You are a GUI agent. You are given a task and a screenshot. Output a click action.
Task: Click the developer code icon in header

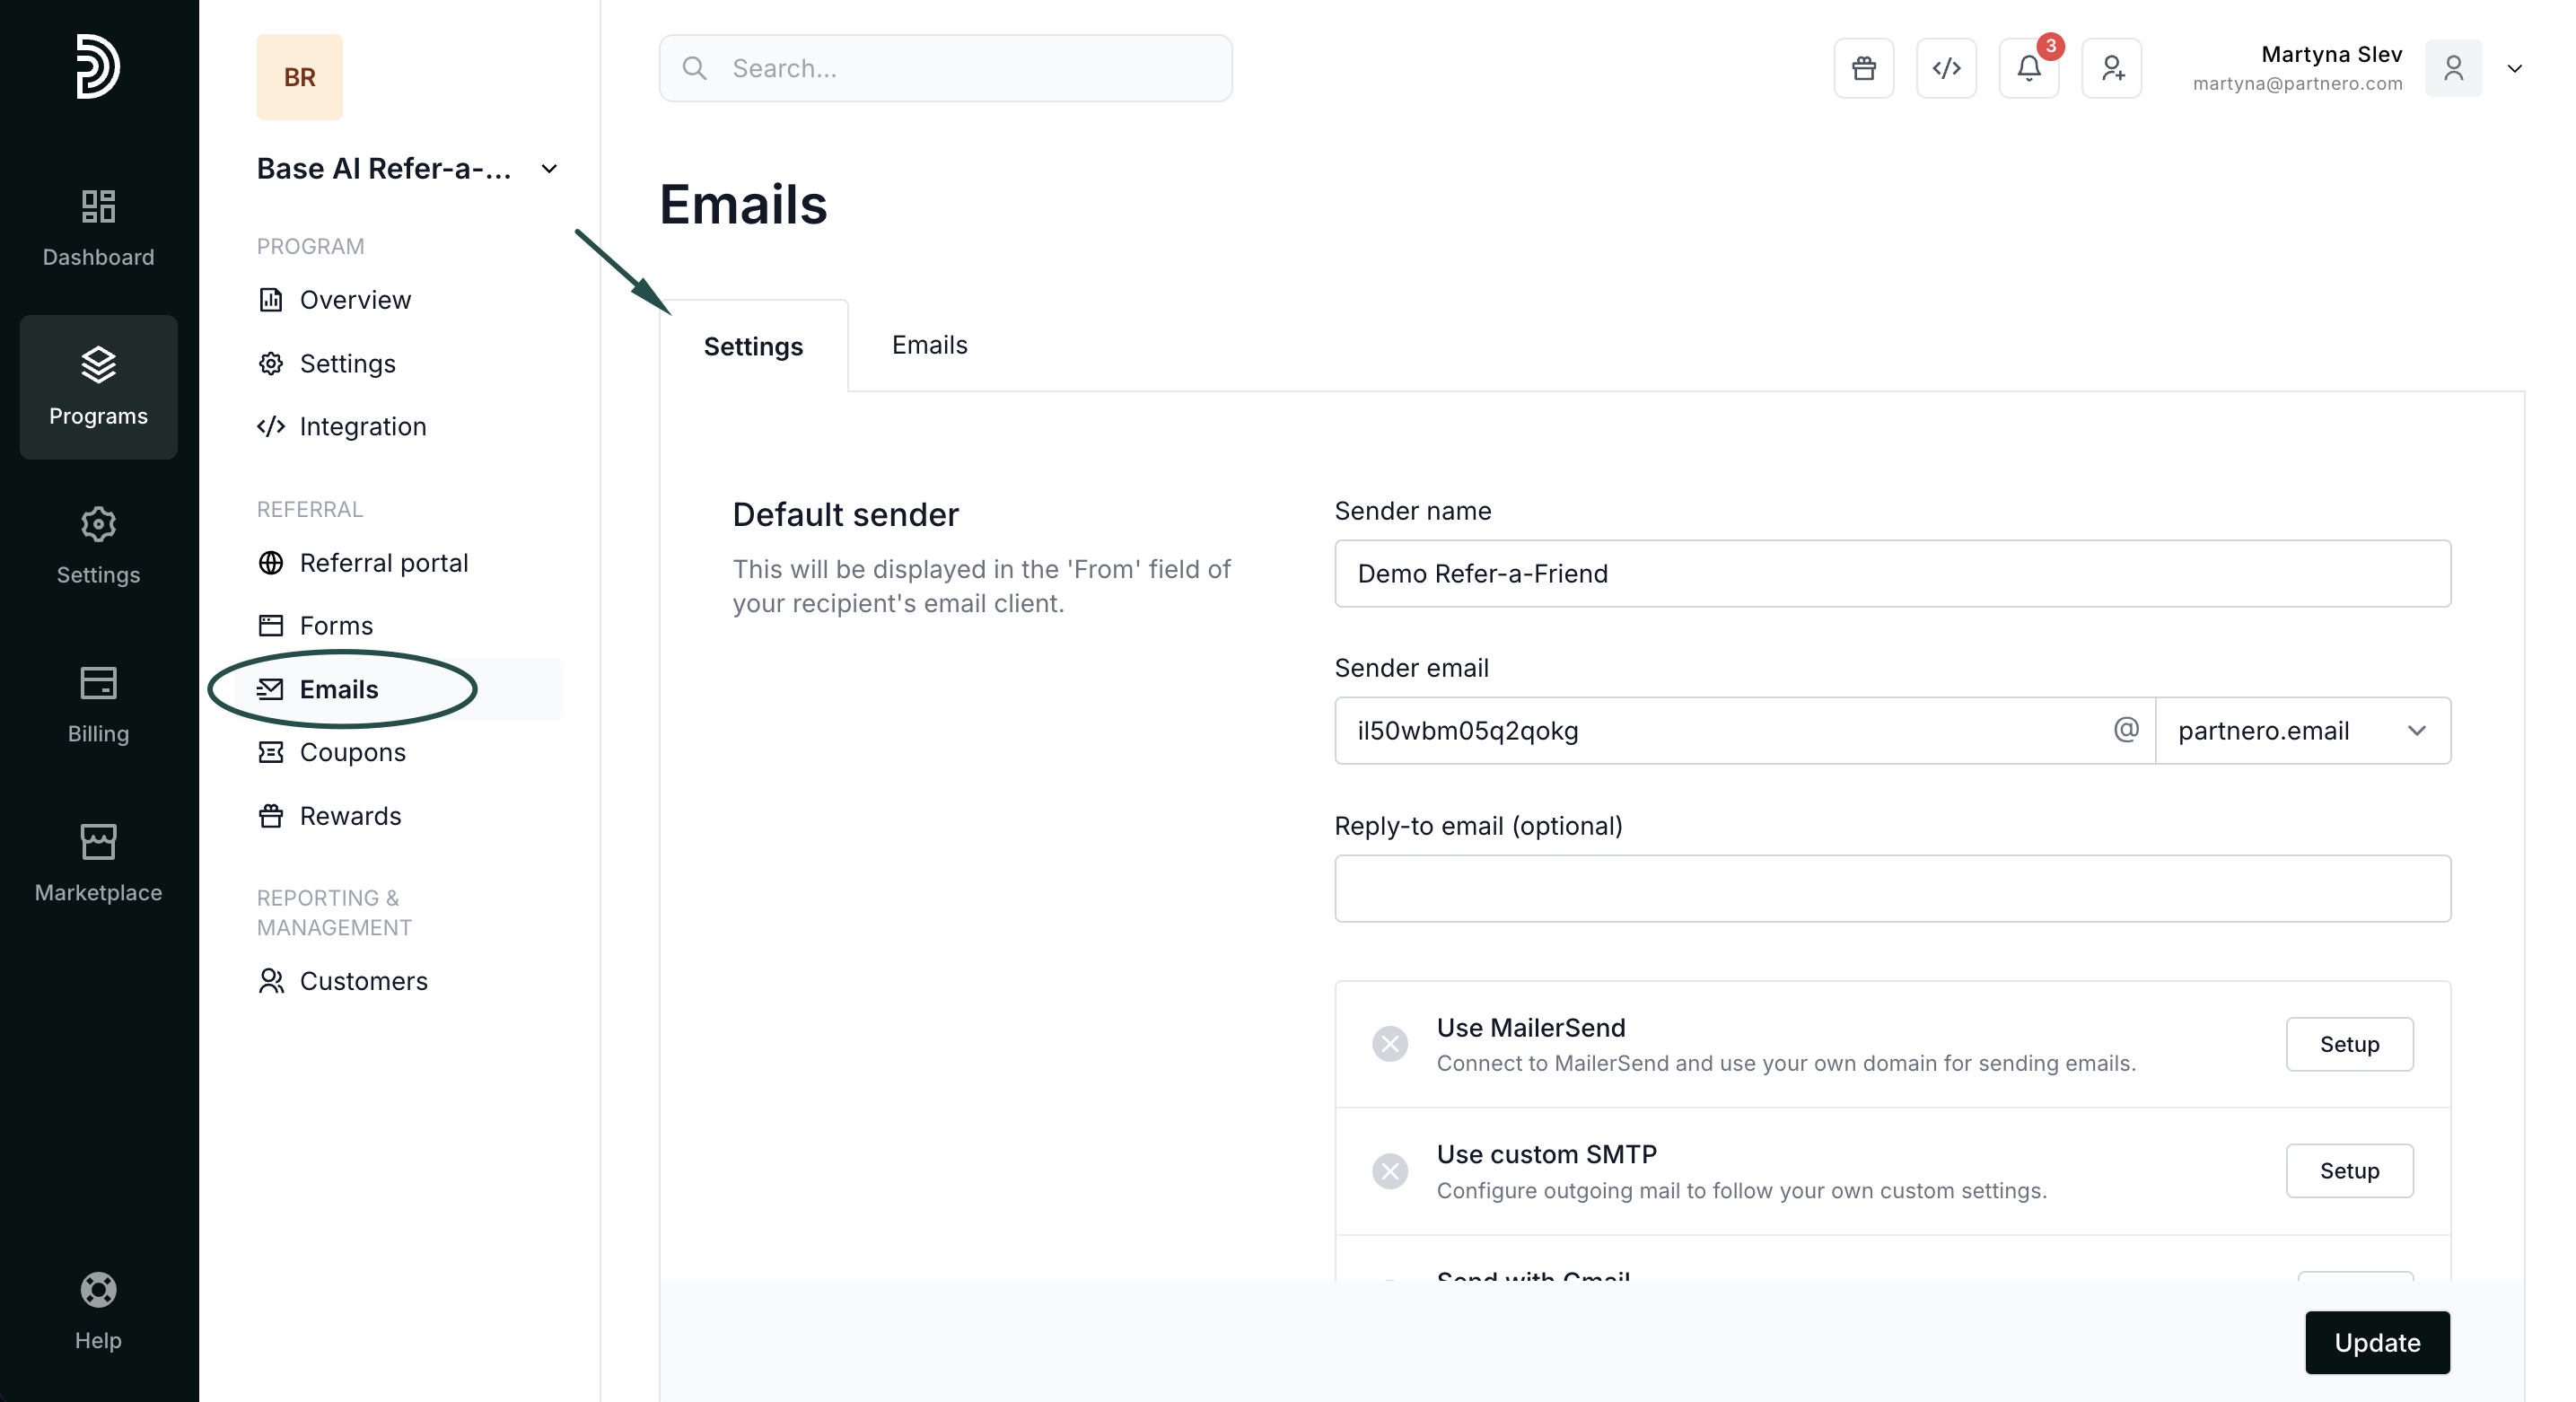coord(1946,68)
